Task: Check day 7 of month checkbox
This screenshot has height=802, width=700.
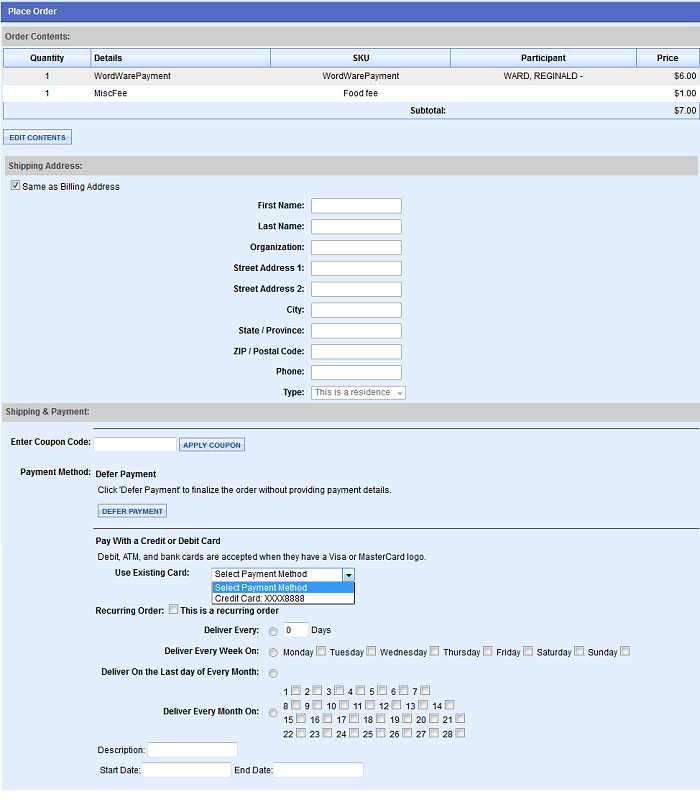Action: (425, 690)
